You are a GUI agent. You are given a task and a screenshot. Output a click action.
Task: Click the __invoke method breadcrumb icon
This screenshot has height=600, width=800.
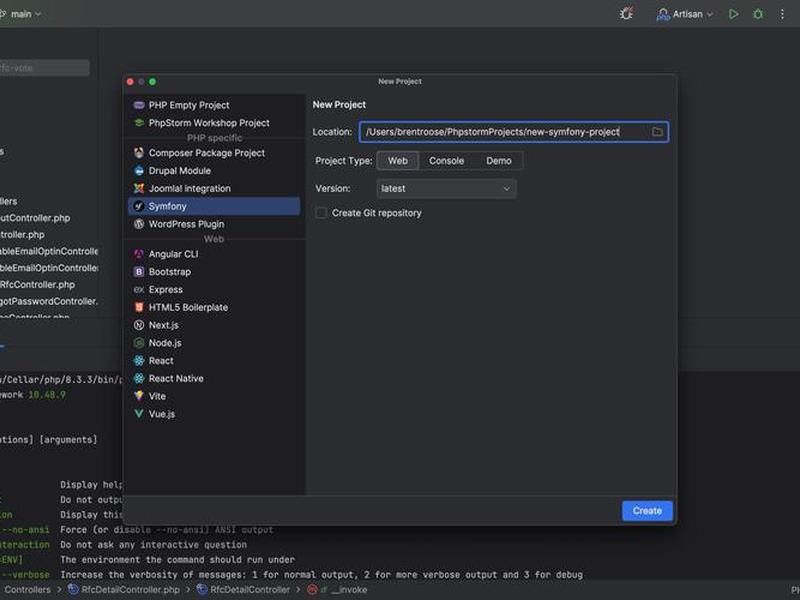[x=312, y=589]
